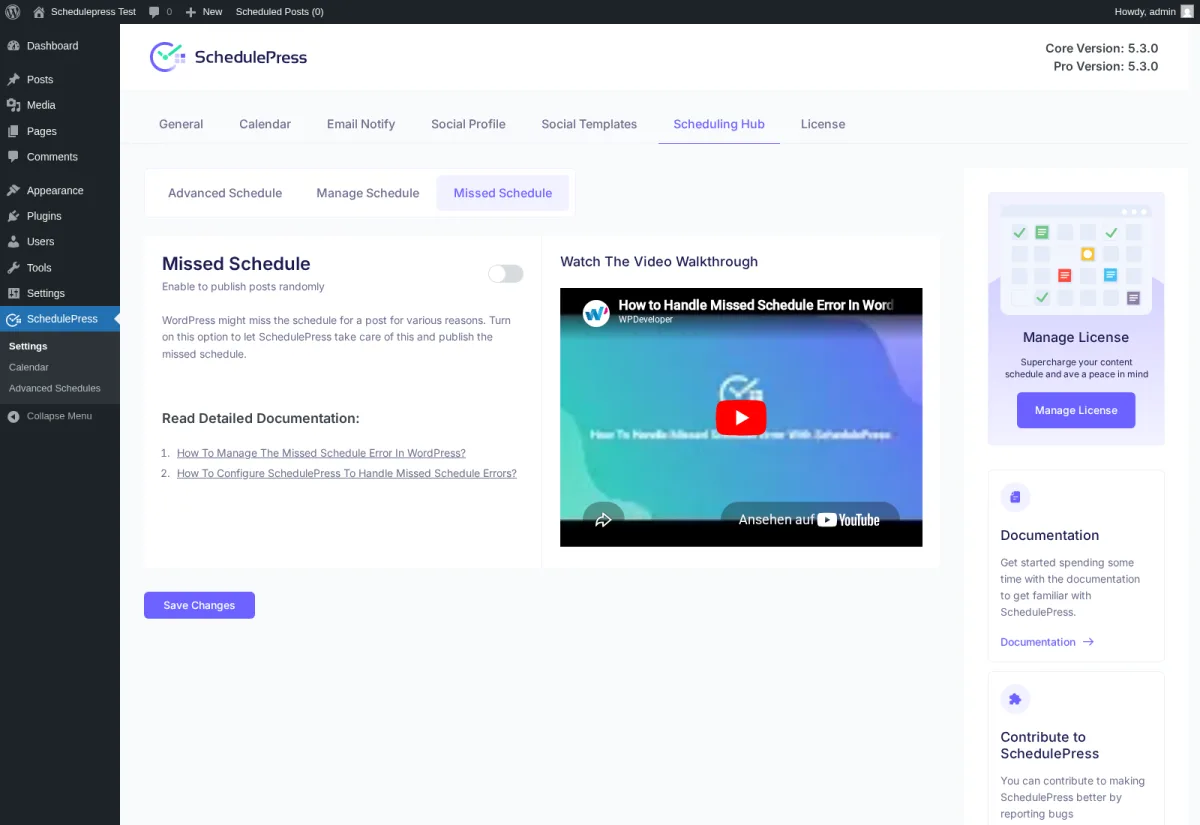Click the video share arrow icon
1200x825 pixels.
pos(603,520)
